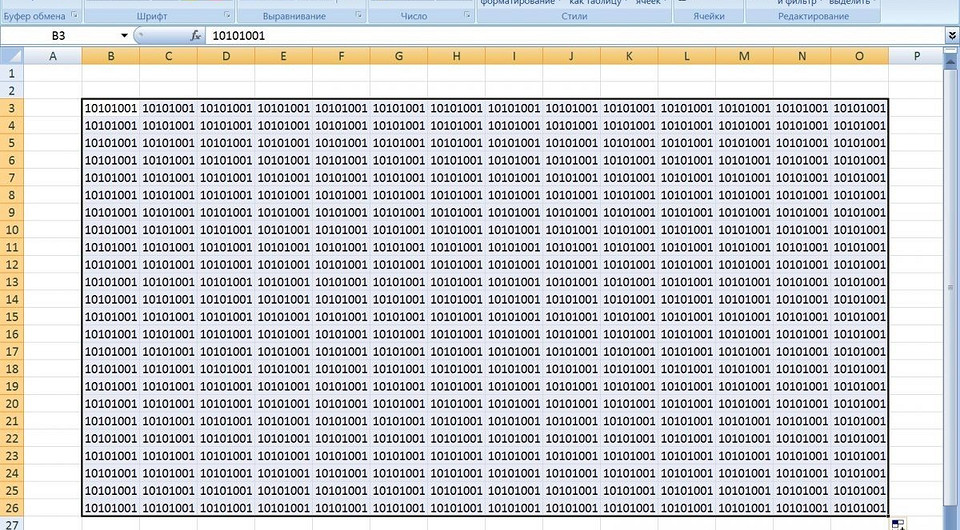Click the Select All corner button

click(x=11, y=57)
